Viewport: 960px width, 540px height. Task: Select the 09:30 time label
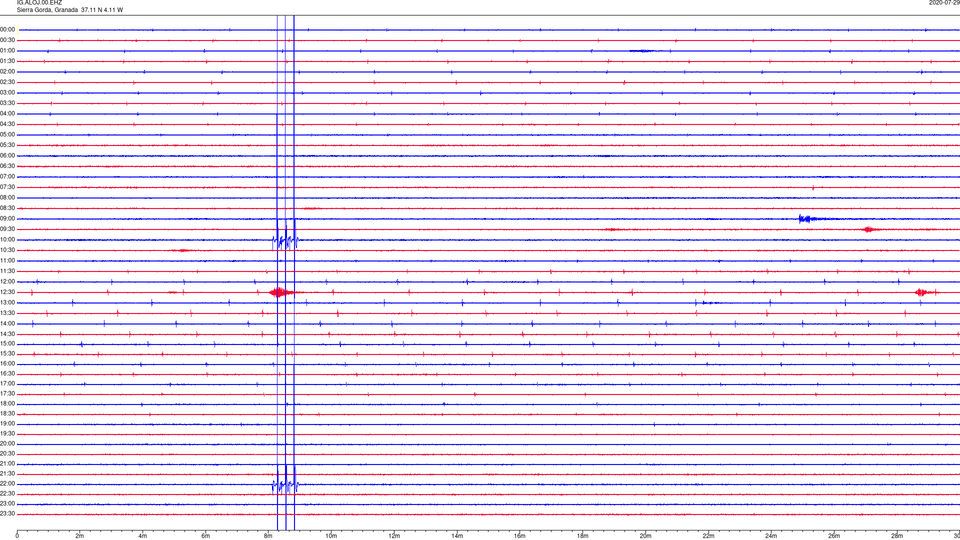click(x=8, y=229)
